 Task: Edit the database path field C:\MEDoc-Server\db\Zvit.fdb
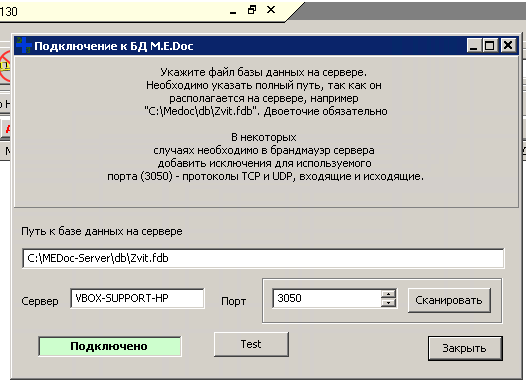pos(263,258)
